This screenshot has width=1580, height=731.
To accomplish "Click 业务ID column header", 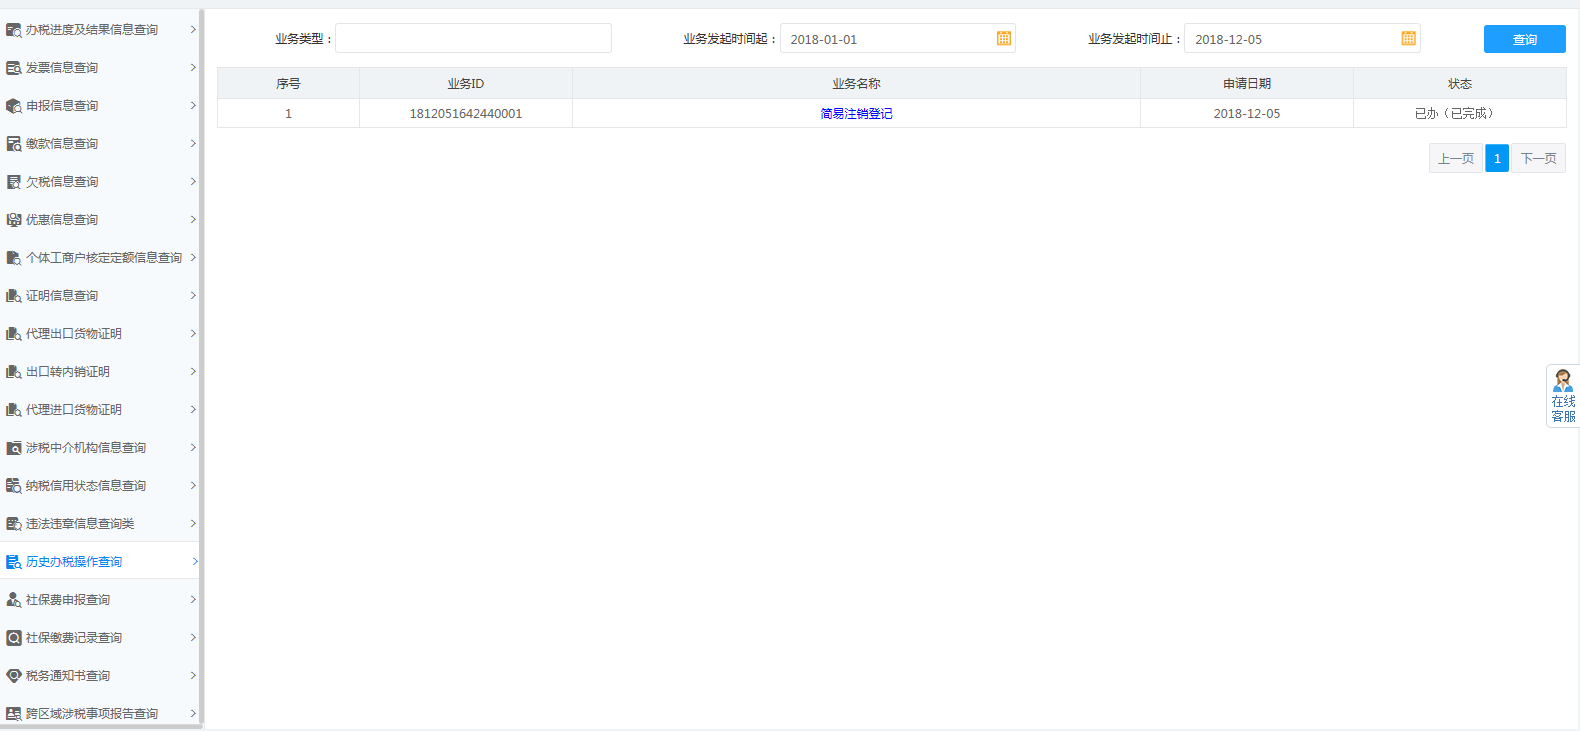I will [x=466, y=84].
